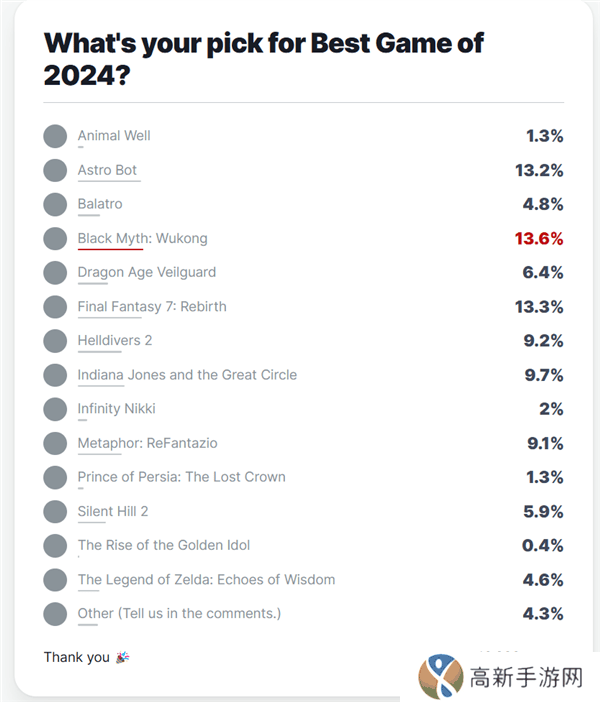Choose Metaphor: ReFantazio radio button
The height and width of the screenshot is (702, 600).
[x=55, y=443]
